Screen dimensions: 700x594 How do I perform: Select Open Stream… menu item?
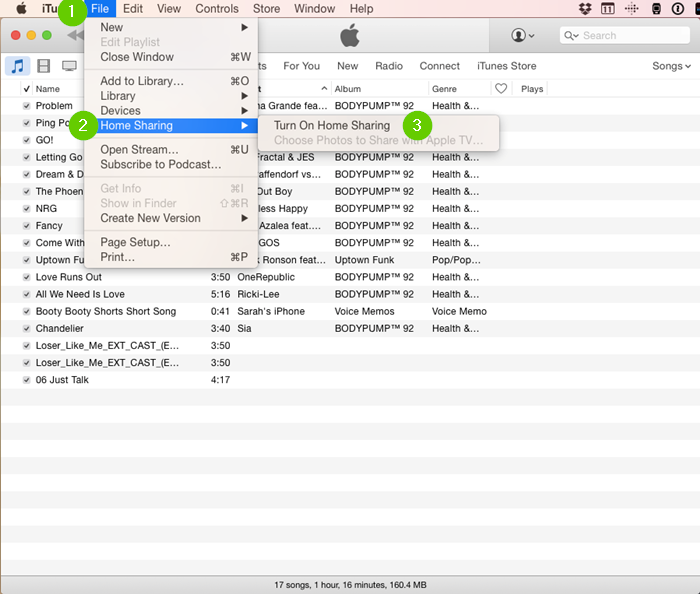pyautogui.click(x=171, y=150)
